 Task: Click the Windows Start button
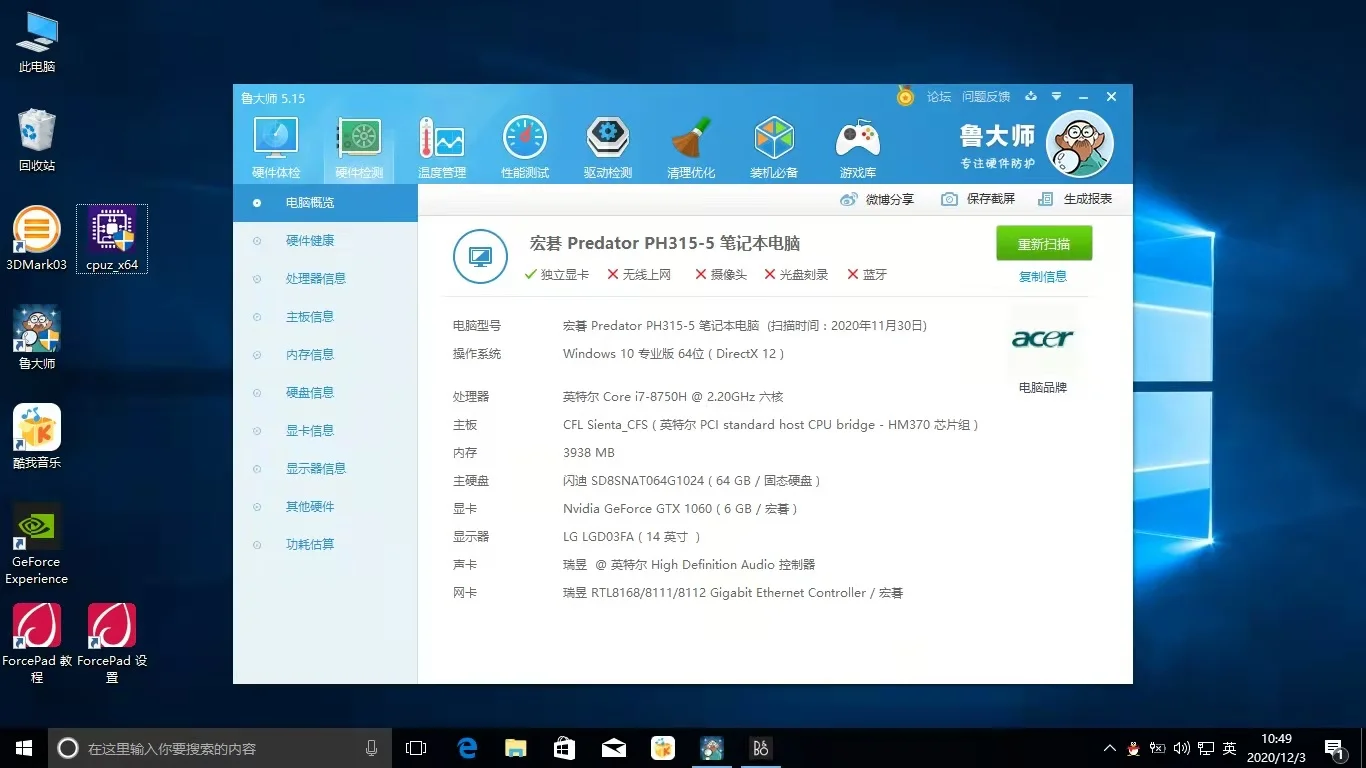point(24,748)
